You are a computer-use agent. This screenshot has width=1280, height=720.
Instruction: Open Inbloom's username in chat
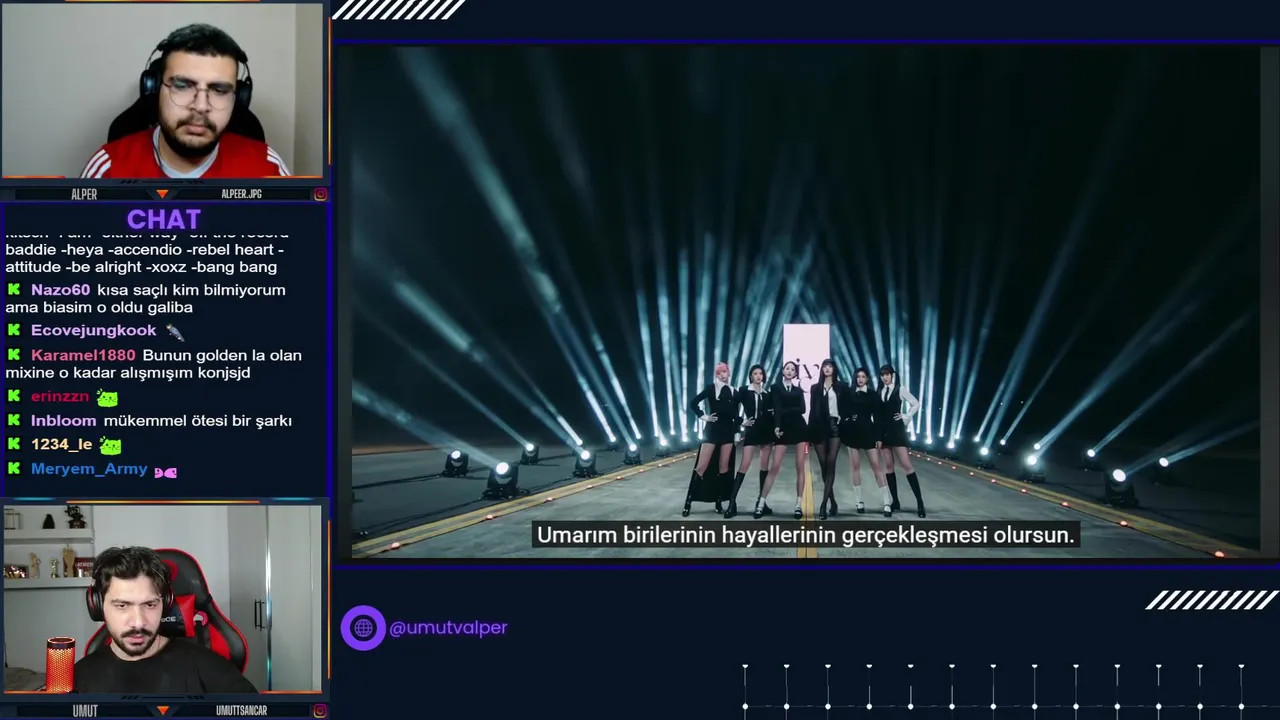64,421
